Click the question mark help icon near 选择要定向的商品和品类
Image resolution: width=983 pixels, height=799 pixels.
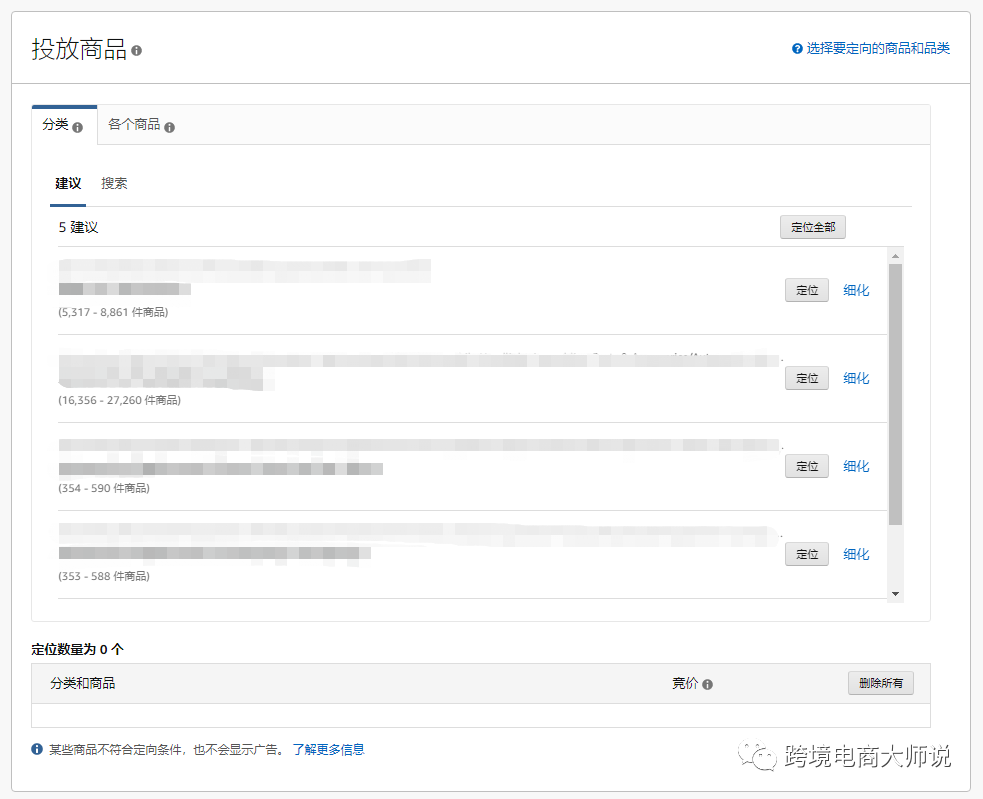pos(796,47)
